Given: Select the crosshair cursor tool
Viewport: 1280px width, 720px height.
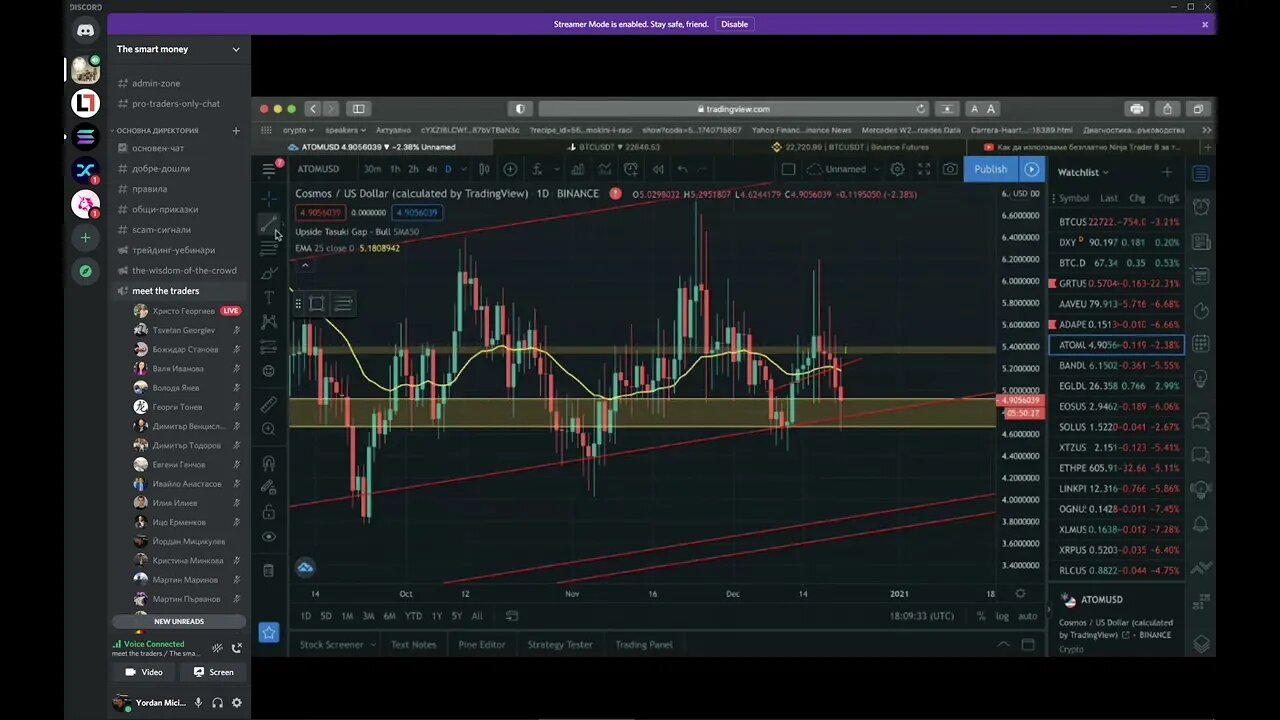Looking at the screenshot, I should [268, 199].
